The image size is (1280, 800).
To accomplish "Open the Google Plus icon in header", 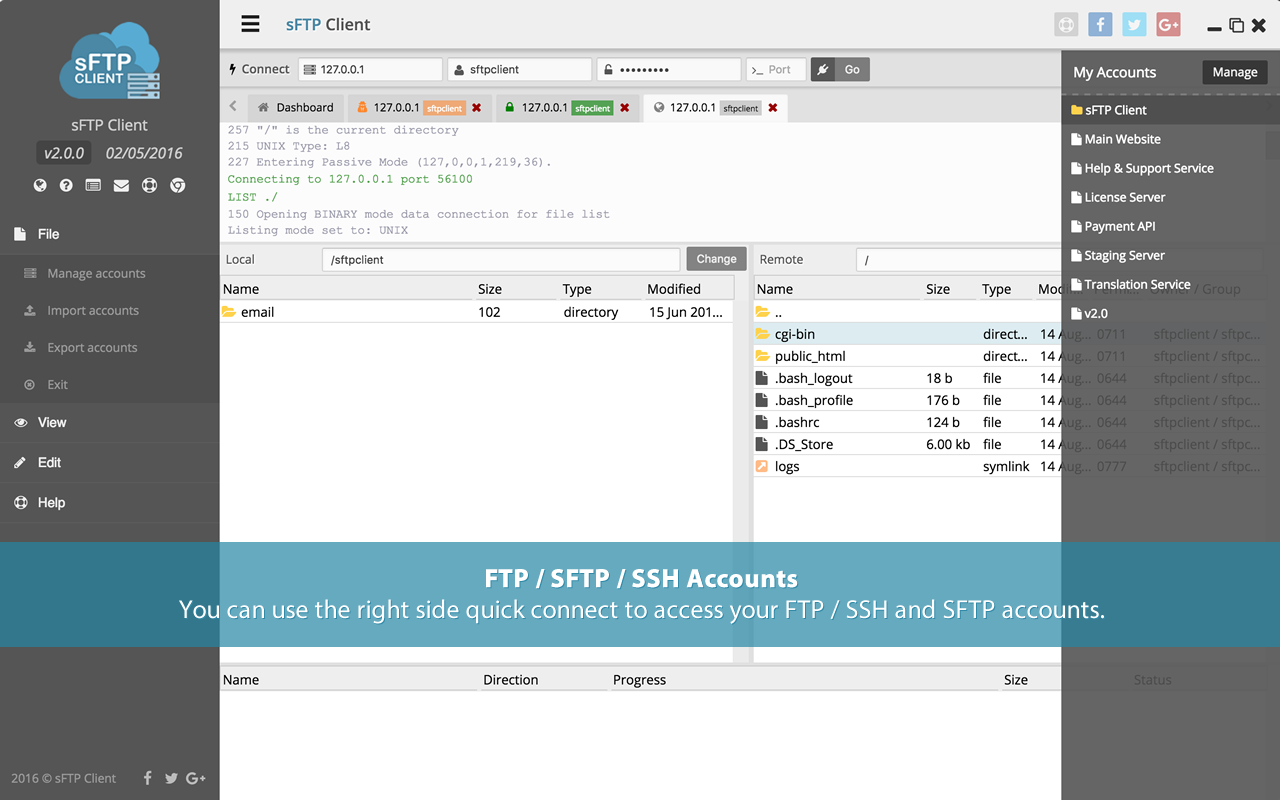I will tap(1168, 25).
